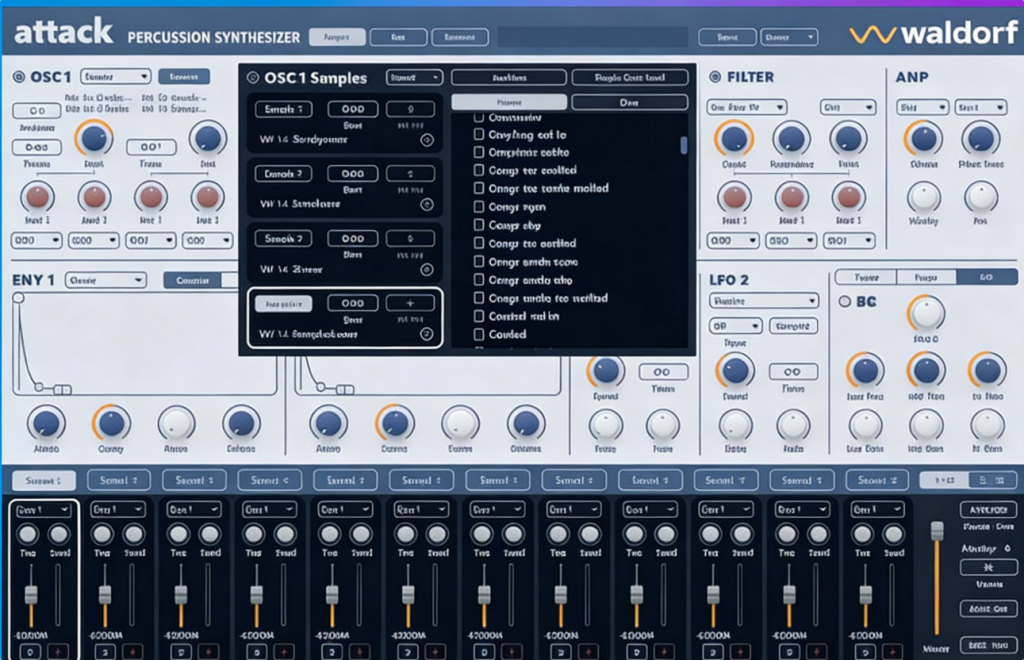Tick the 'Couded' checkbox in the sample list

[479, 334]
